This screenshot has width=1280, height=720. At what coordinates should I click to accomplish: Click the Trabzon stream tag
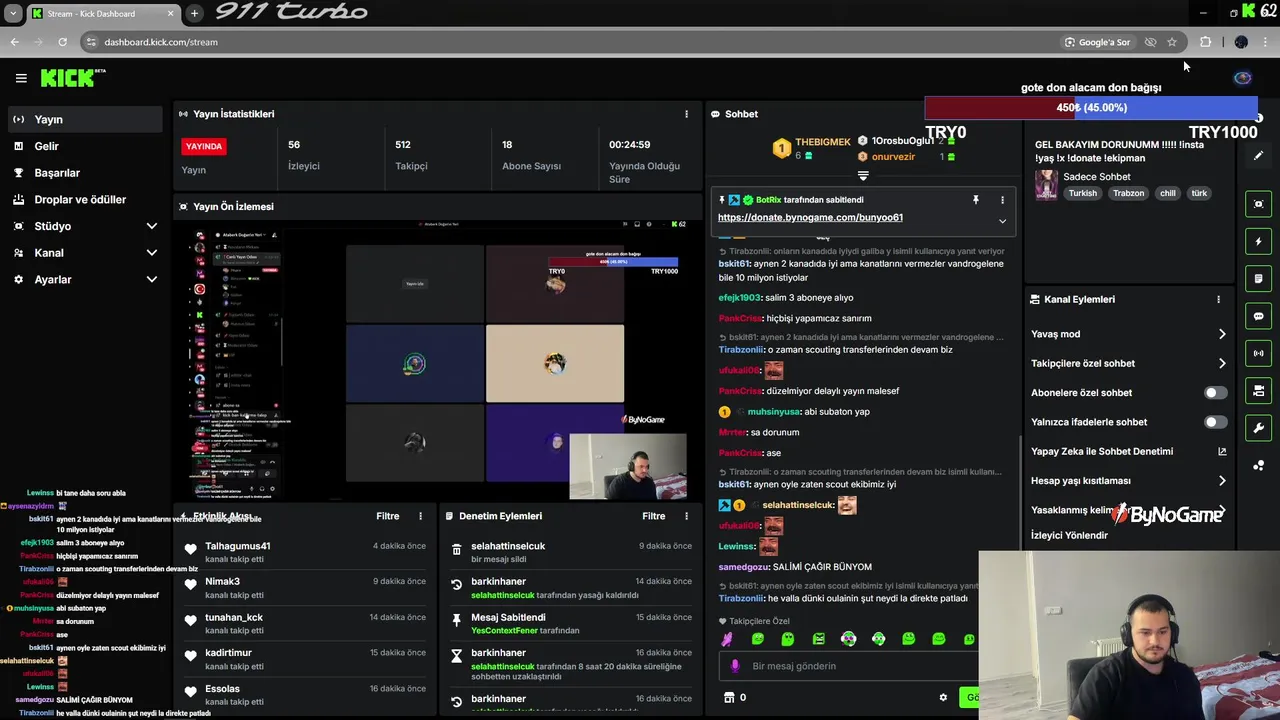pyautogui.click(x=1128, y=193)
